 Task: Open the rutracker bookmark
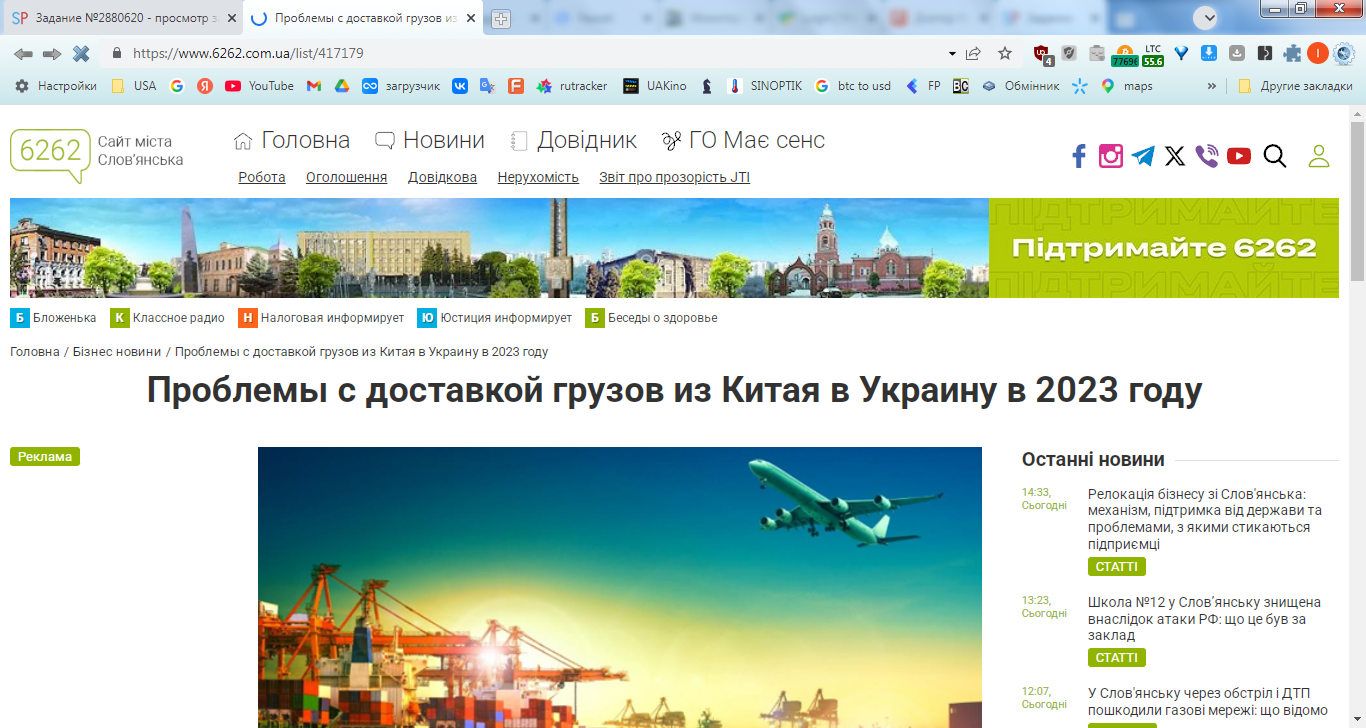[x=572, y=86]
